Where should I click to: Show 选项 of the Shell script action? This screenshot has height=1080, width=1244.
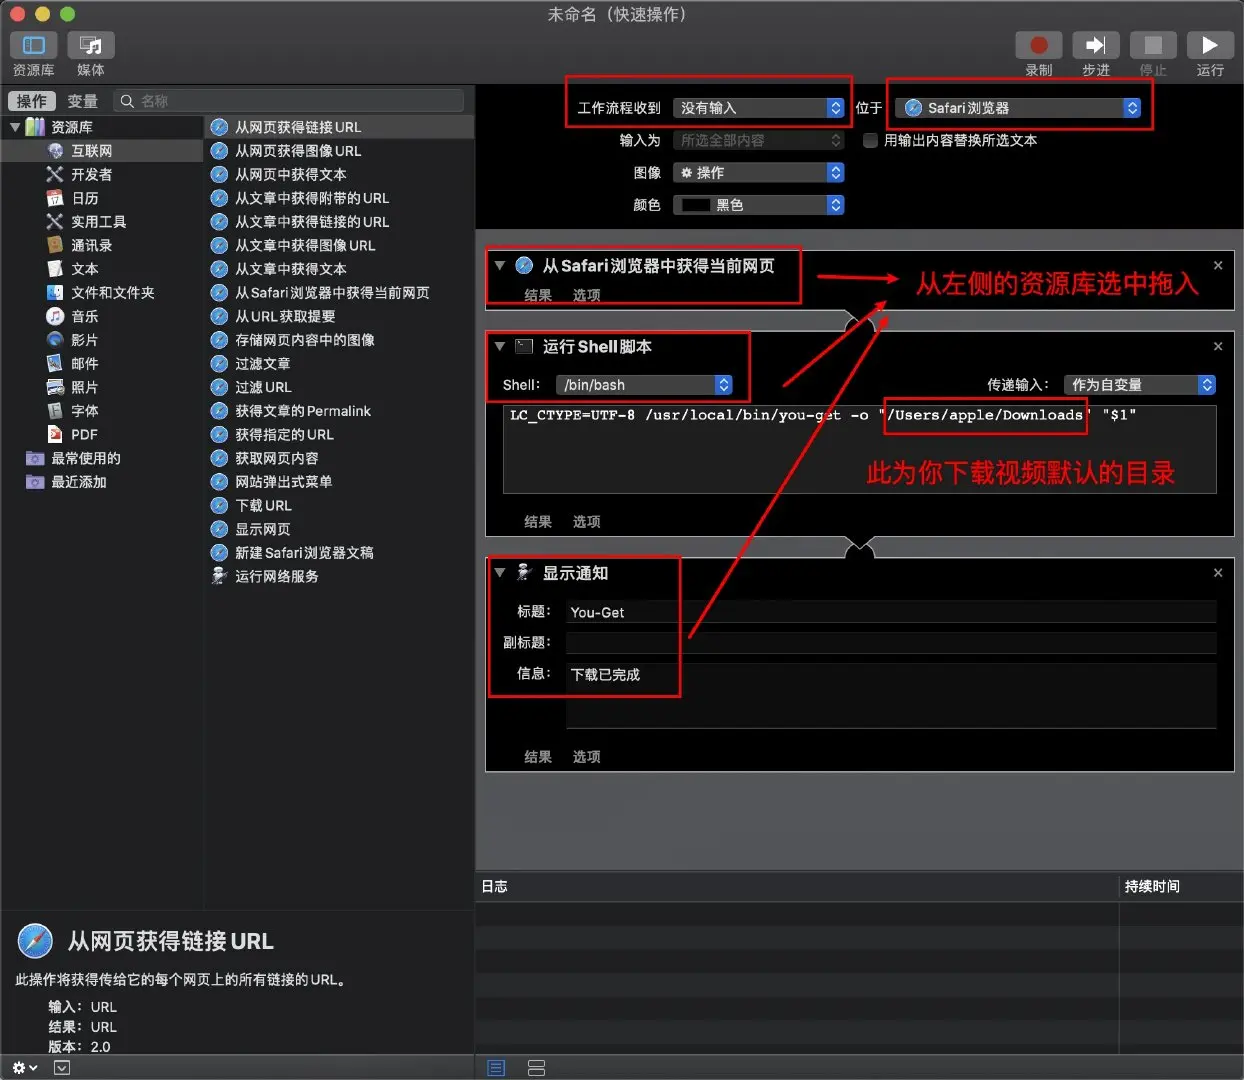[586, 522]
